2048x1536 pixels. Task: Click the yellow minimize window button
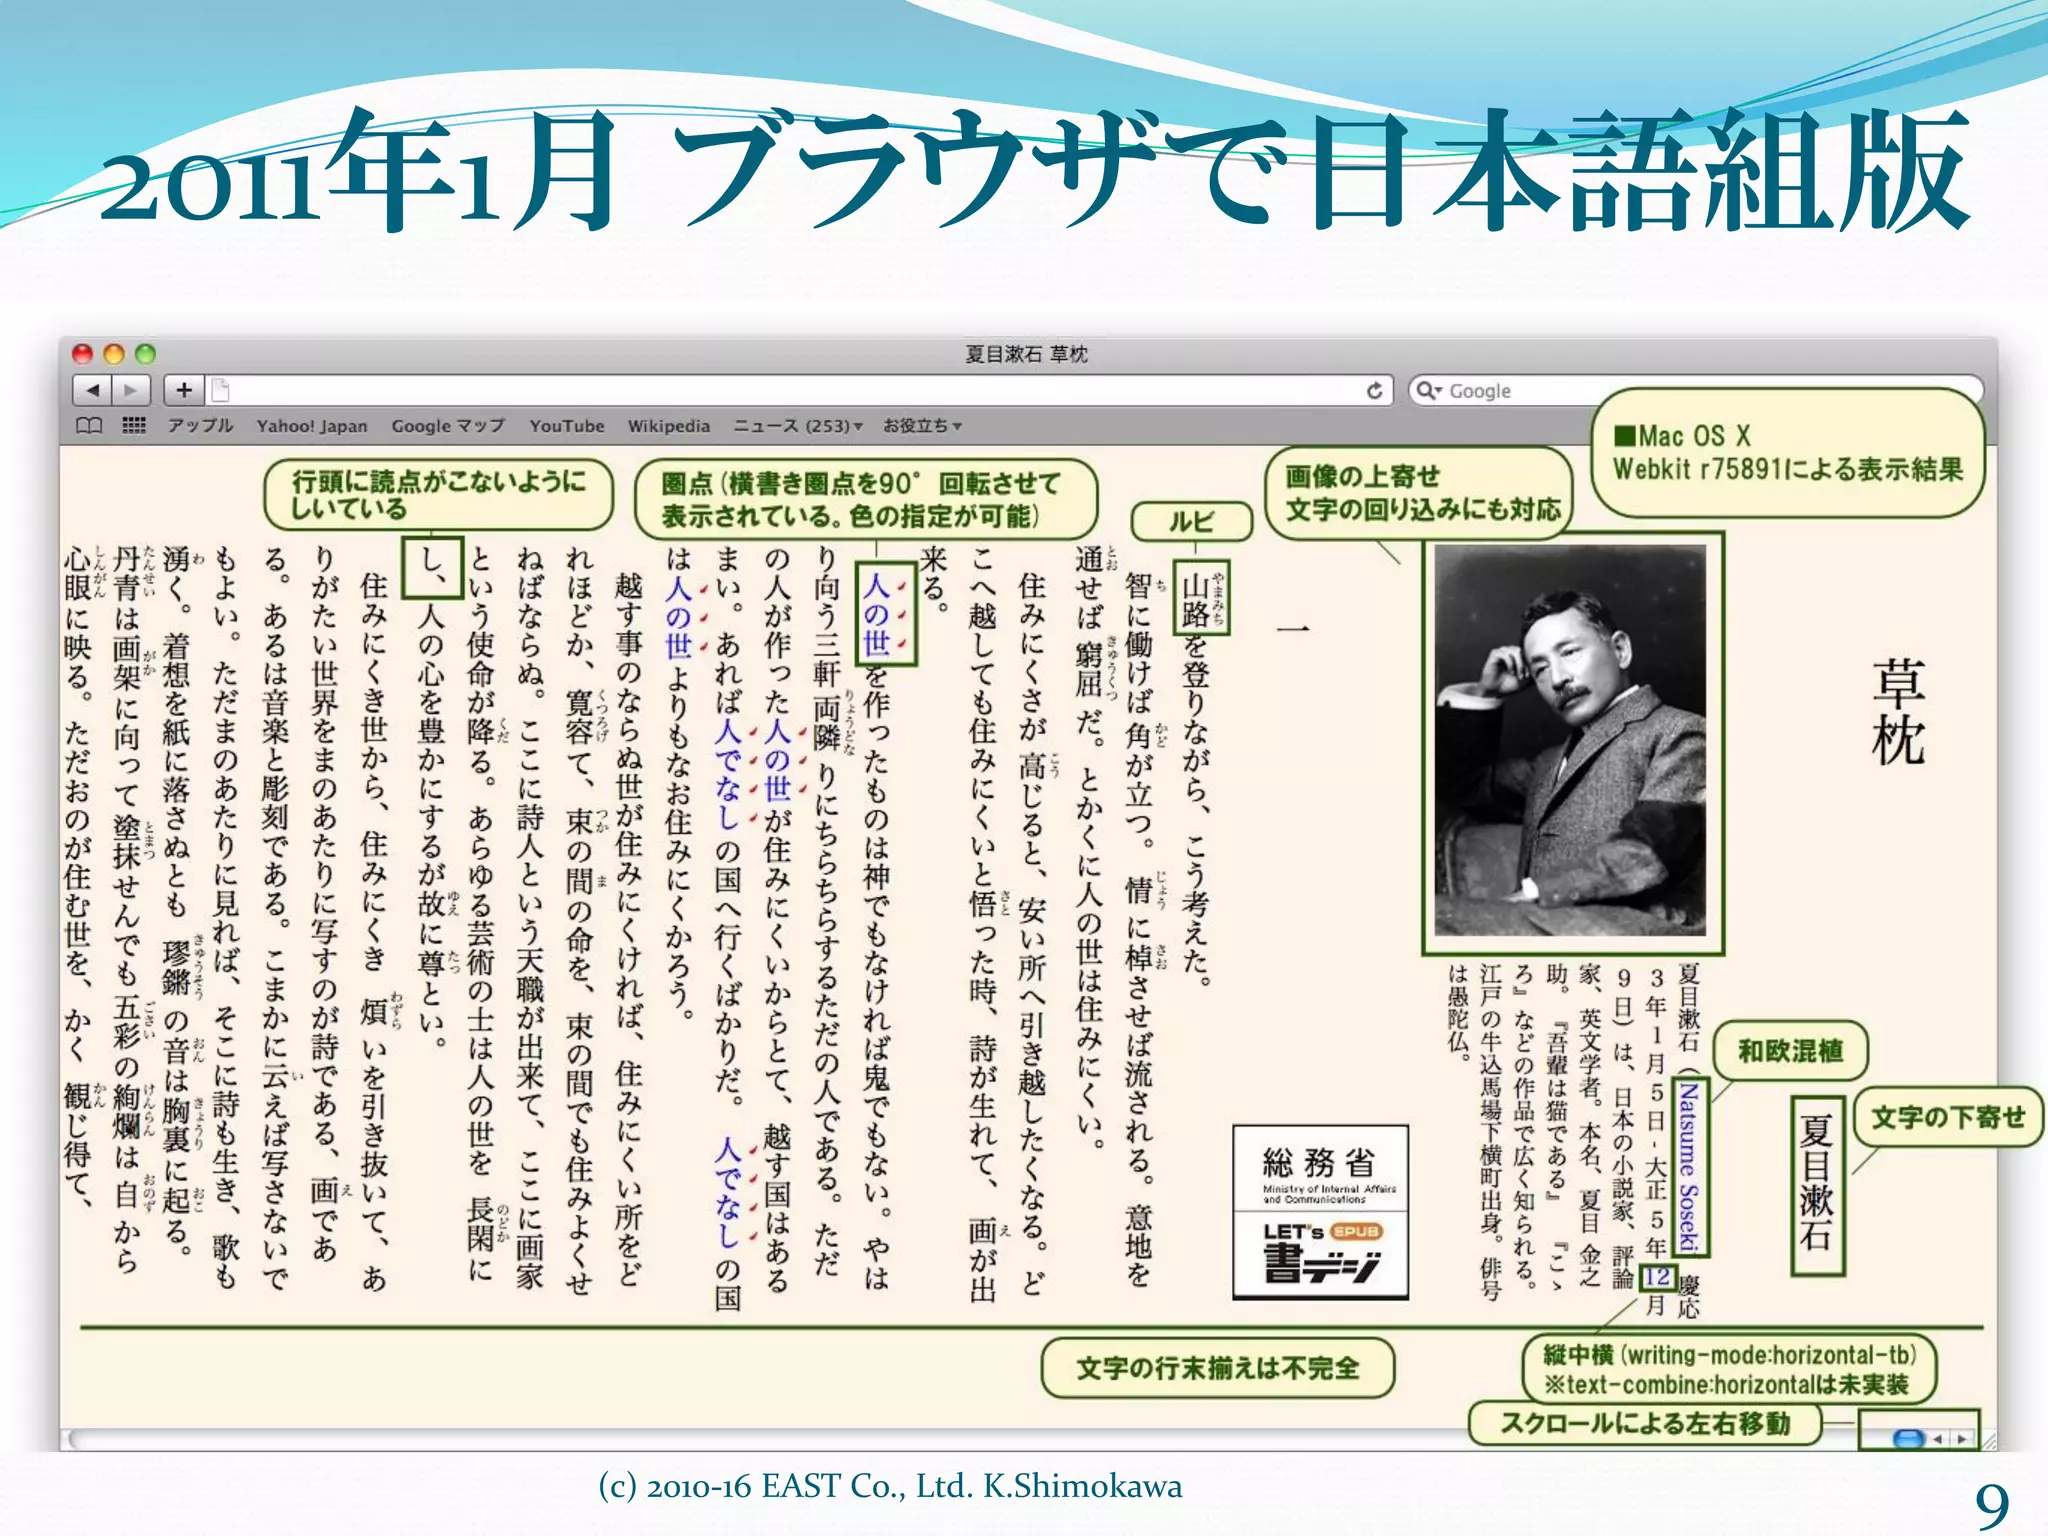(x=114, y=354)
